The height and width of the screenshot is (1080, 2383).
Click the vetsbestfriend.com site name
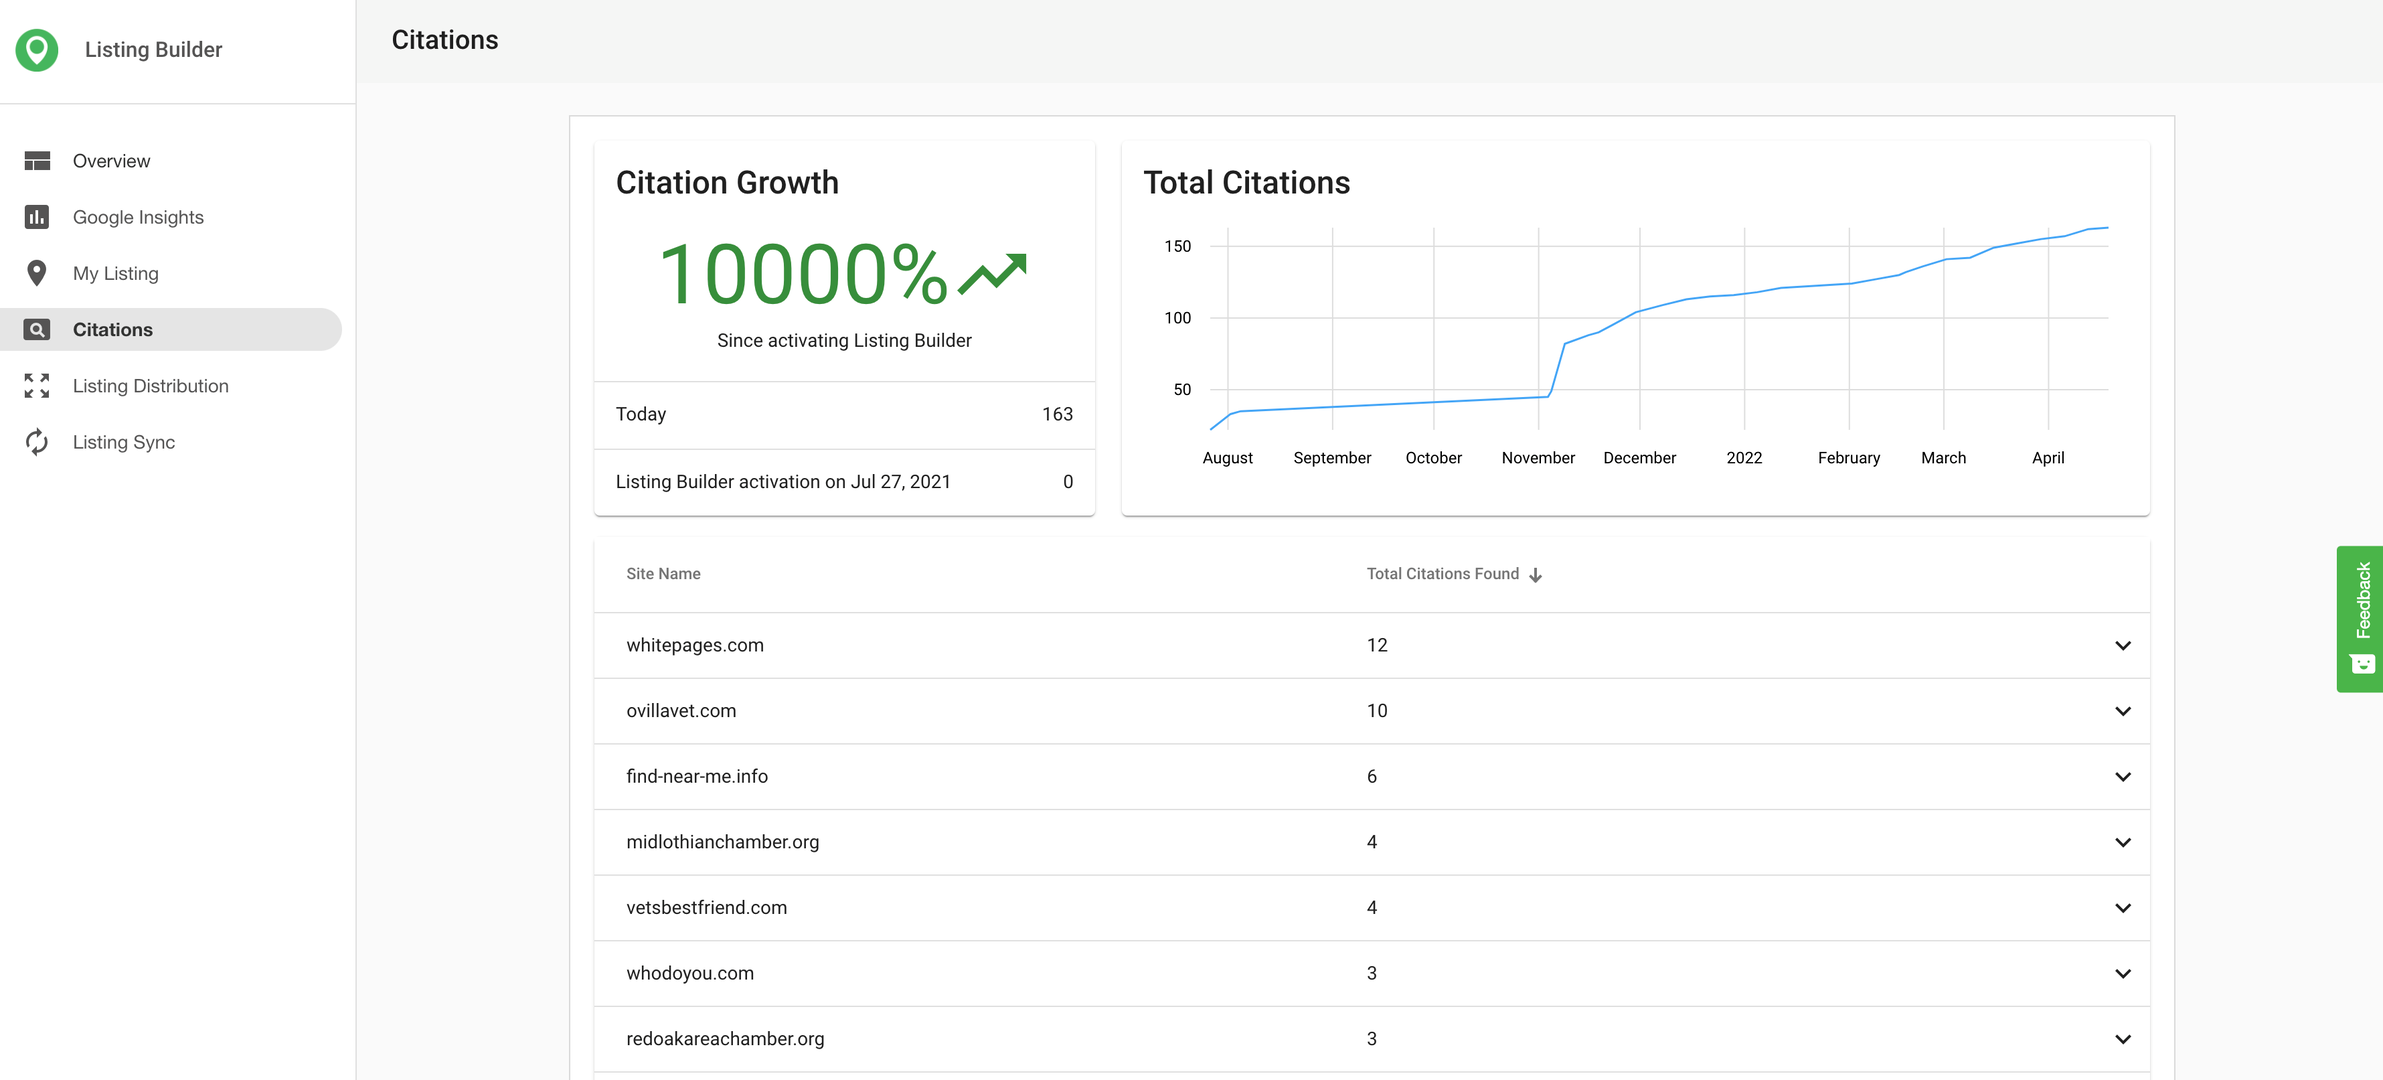click(x=706, y=907)
